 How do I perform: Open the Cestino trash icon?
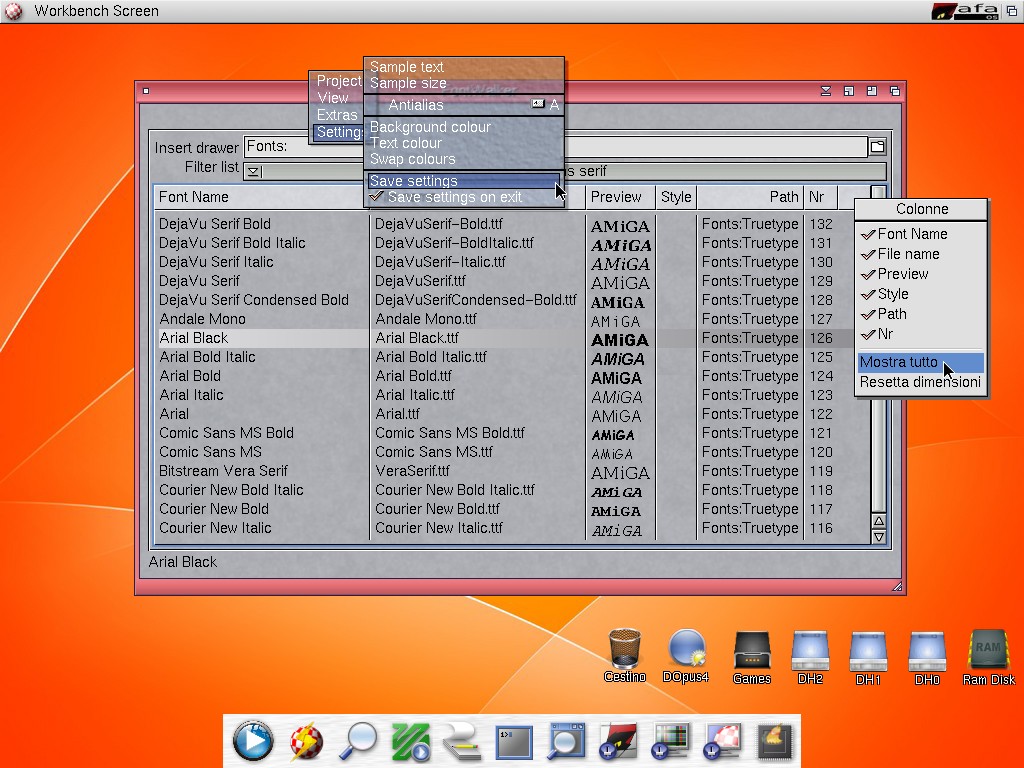(x=625, y=651)
